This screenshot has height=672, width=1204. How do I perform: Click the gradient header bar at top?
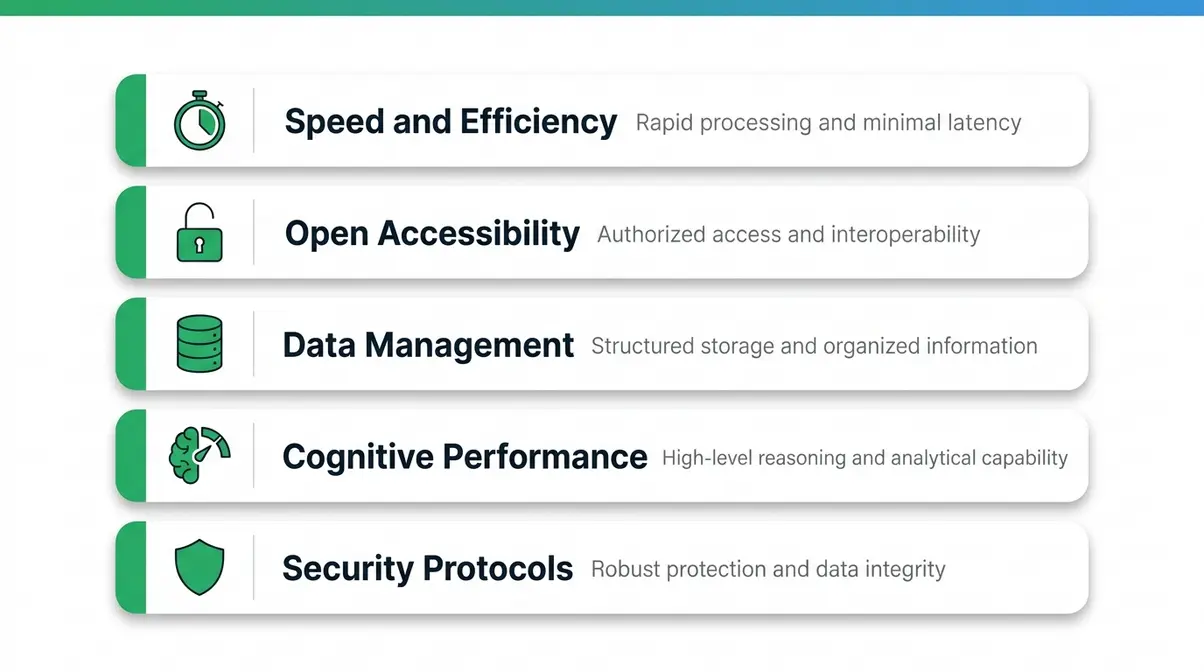coord(602,7)
